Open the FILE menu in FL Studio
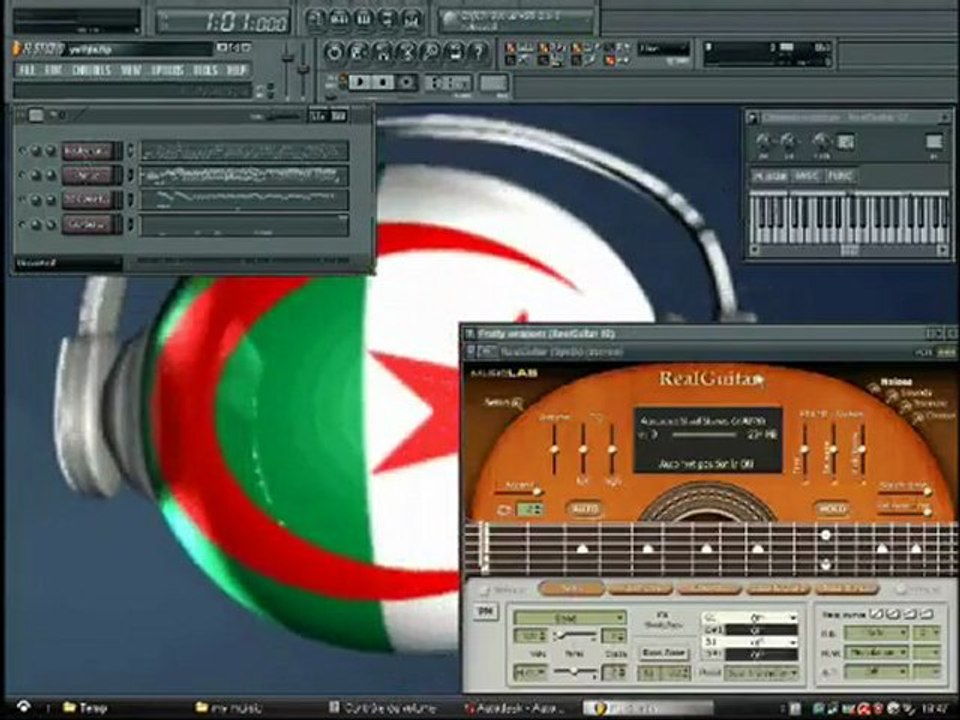The height and width of the screenshot is (720, 960). click(27, 70)
